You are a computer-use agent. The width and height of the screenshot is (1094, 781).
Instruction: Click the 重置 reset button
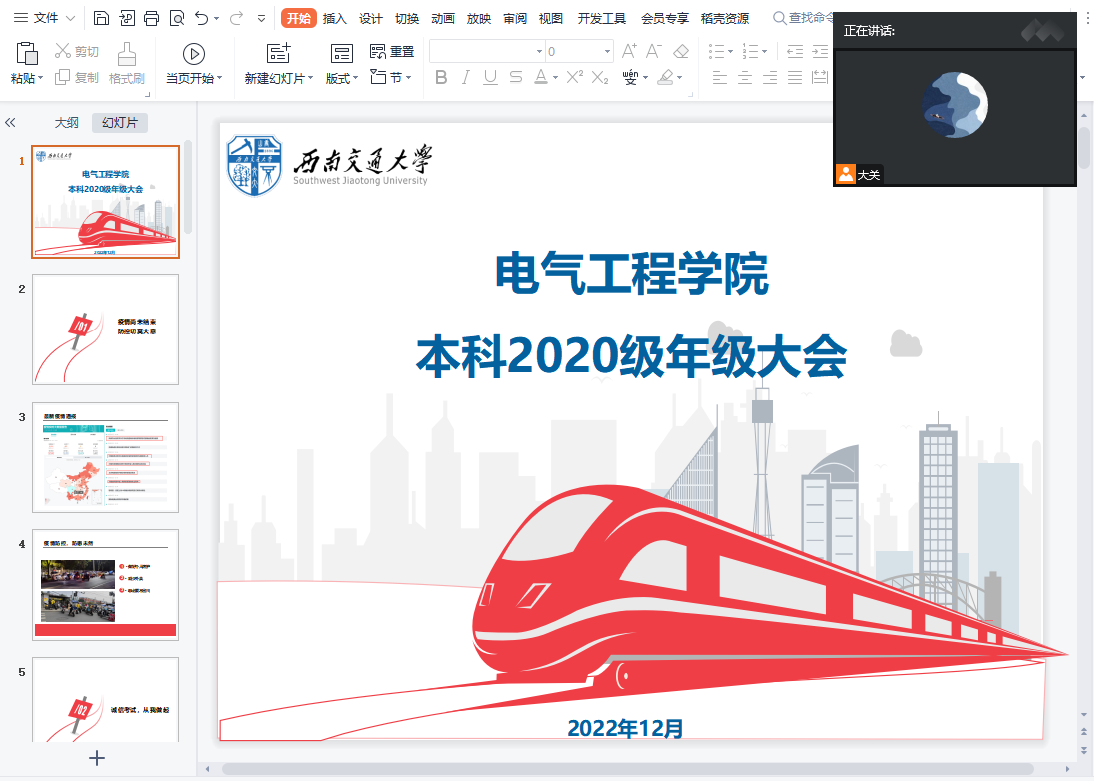click(392, 52)
